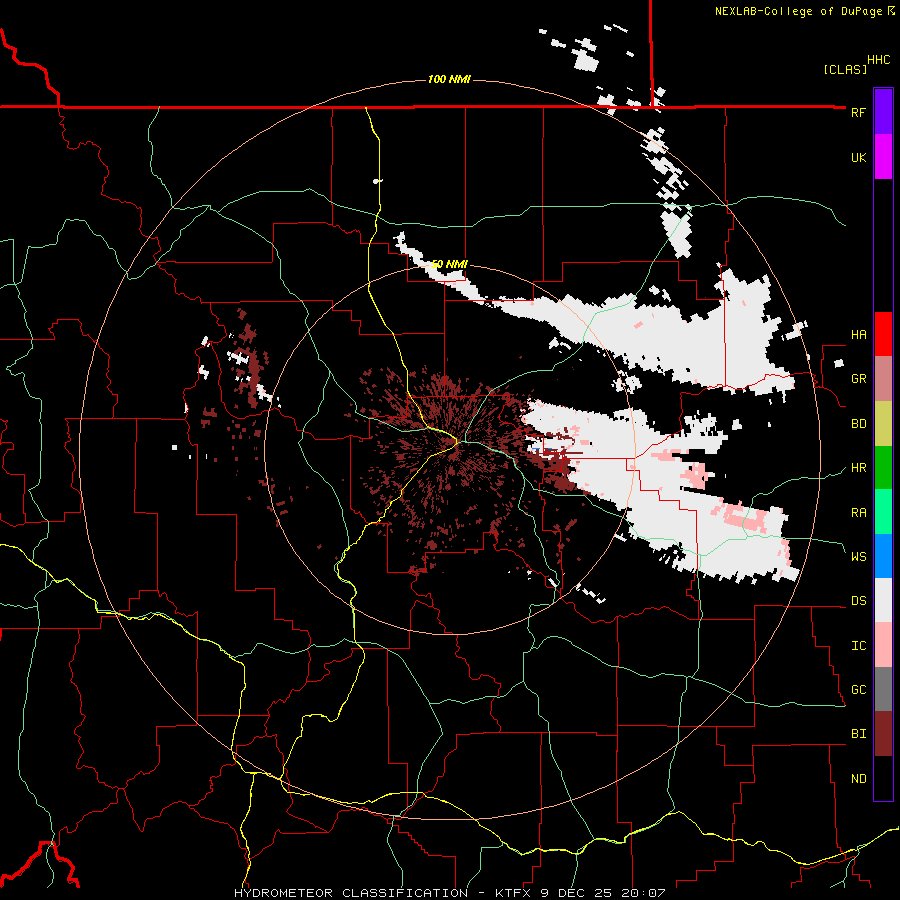Click the 'RA' legend label
Image resolution: width=900 pixels, height=900 pixels.
[x=858, y=512]
